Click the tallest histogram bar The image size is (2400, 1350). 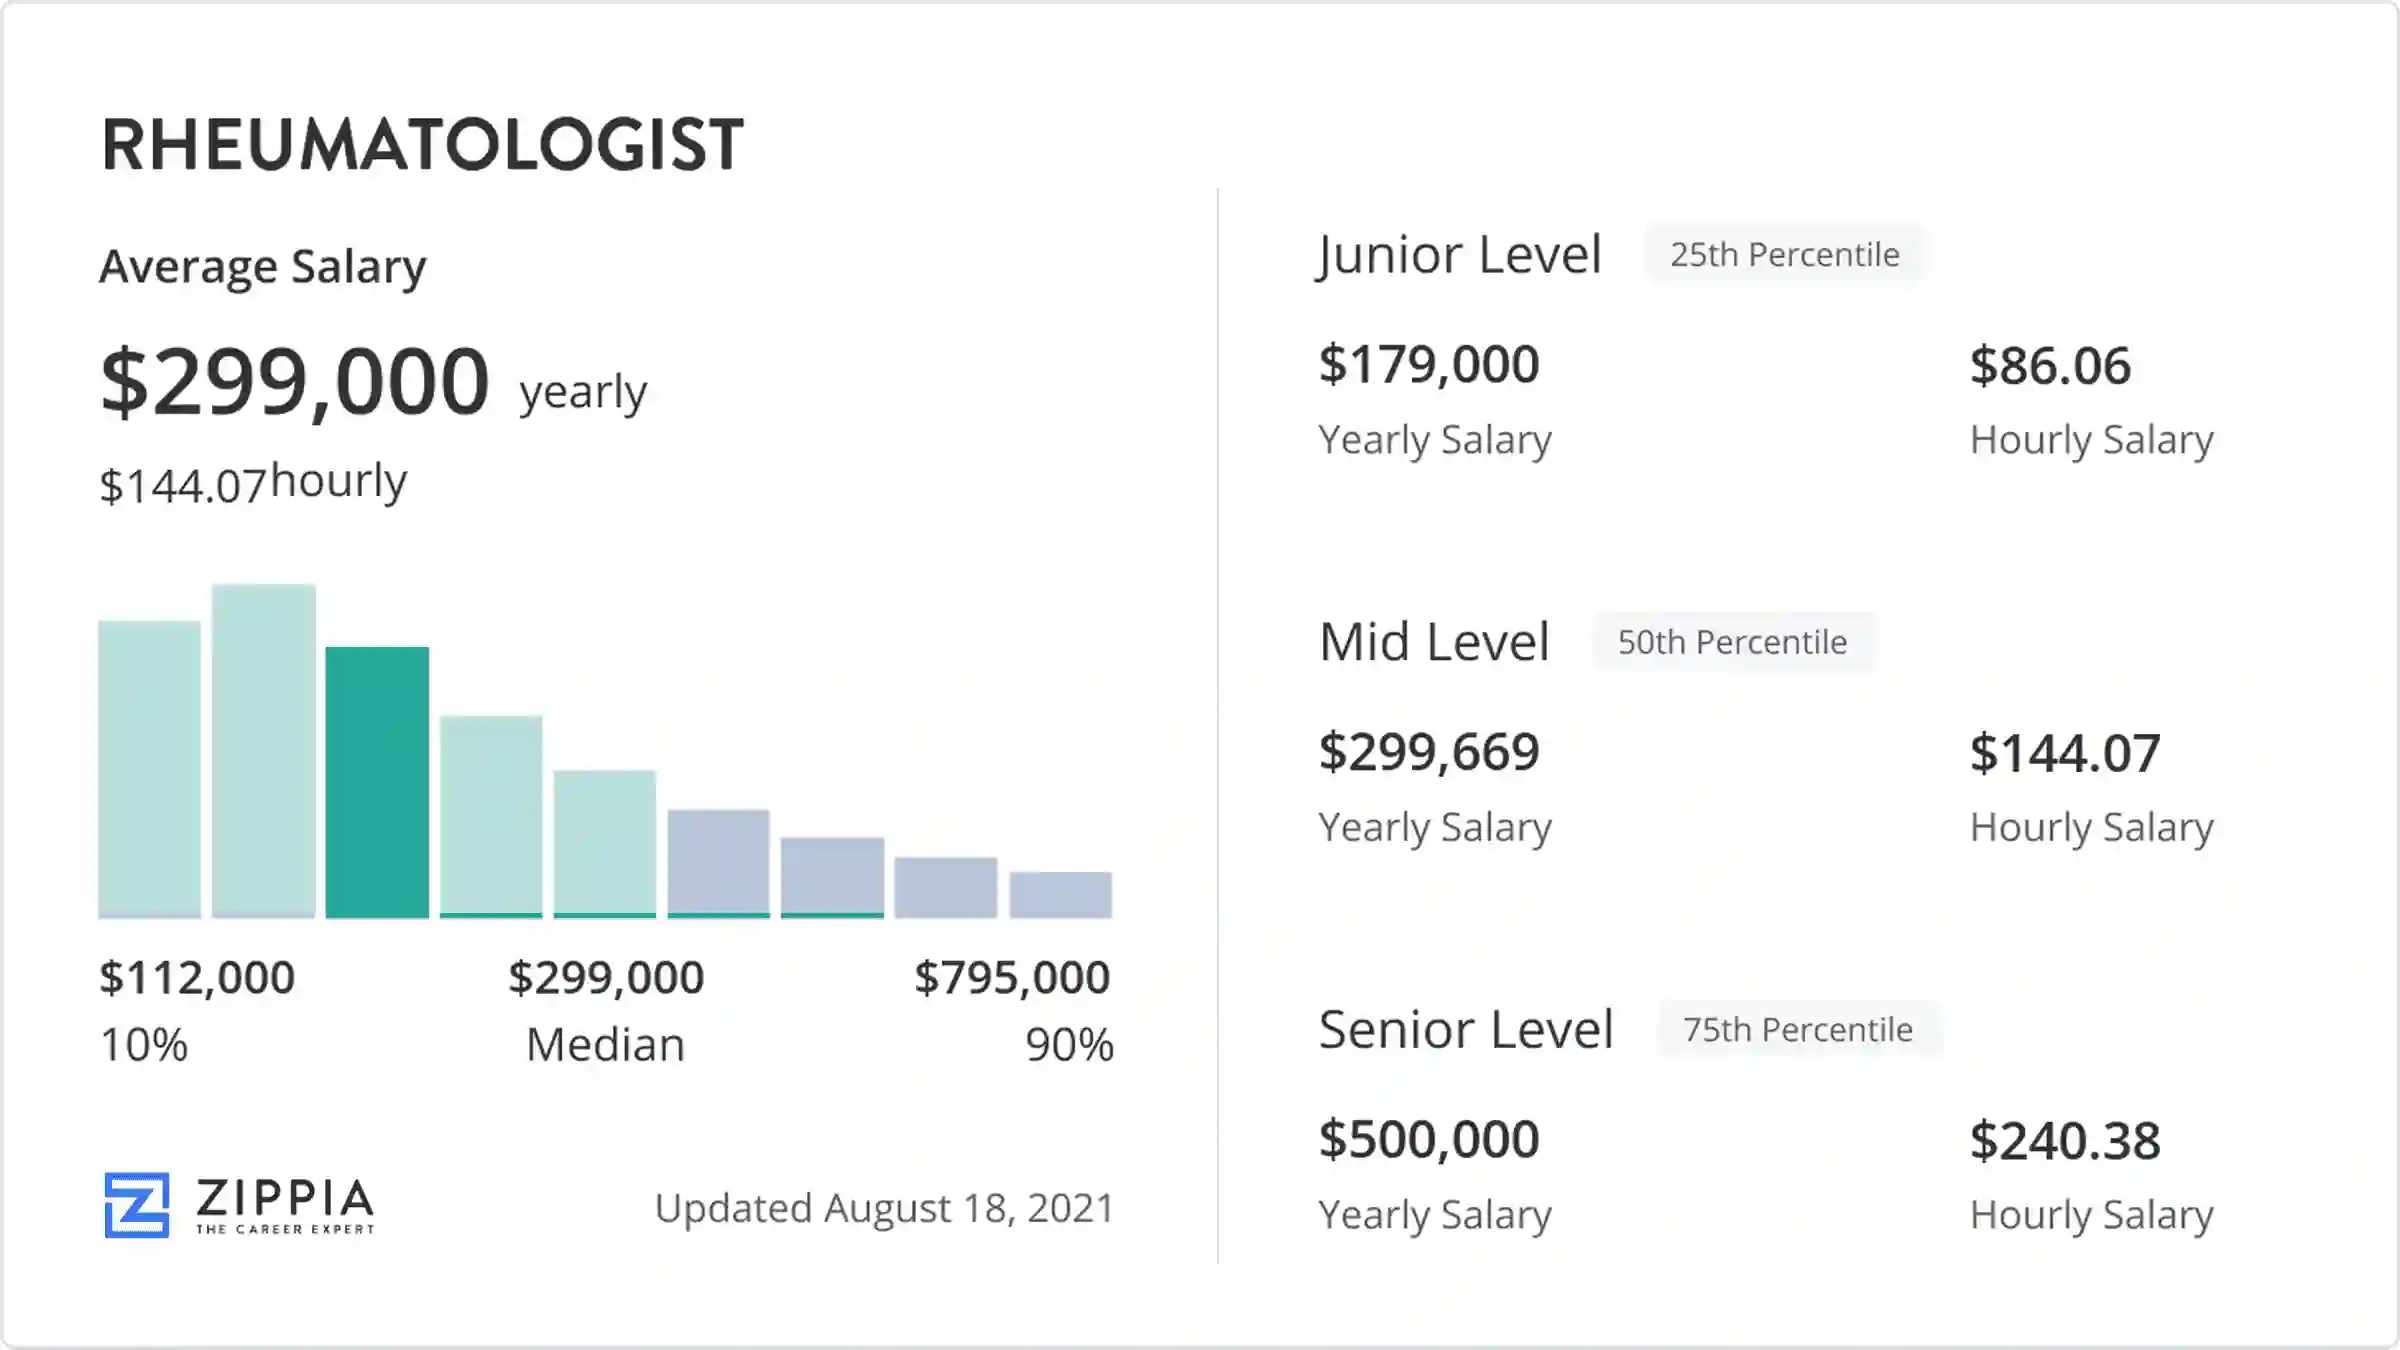264,750
